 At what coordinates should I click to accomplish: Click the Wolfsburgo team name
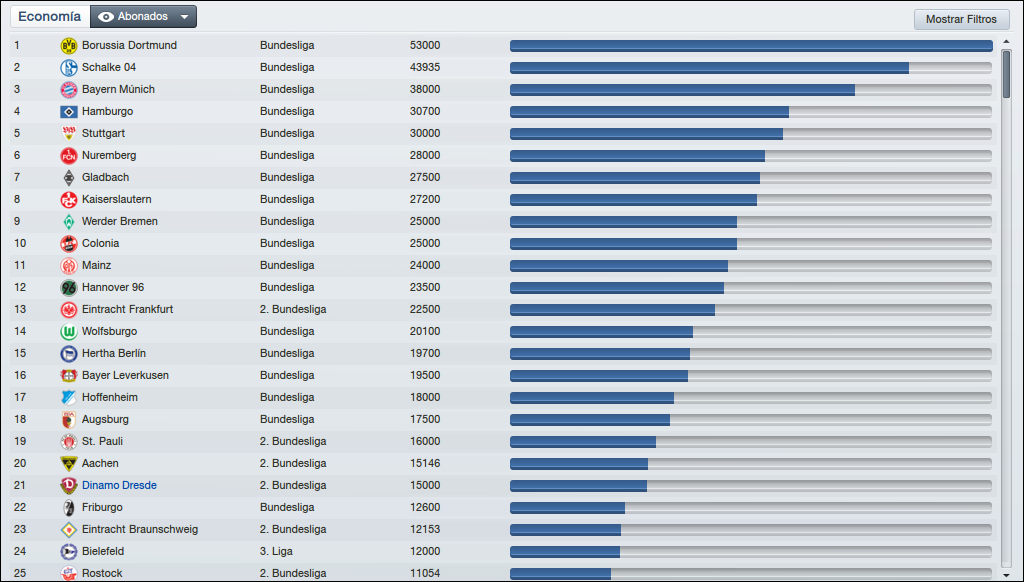coord(110,331)
